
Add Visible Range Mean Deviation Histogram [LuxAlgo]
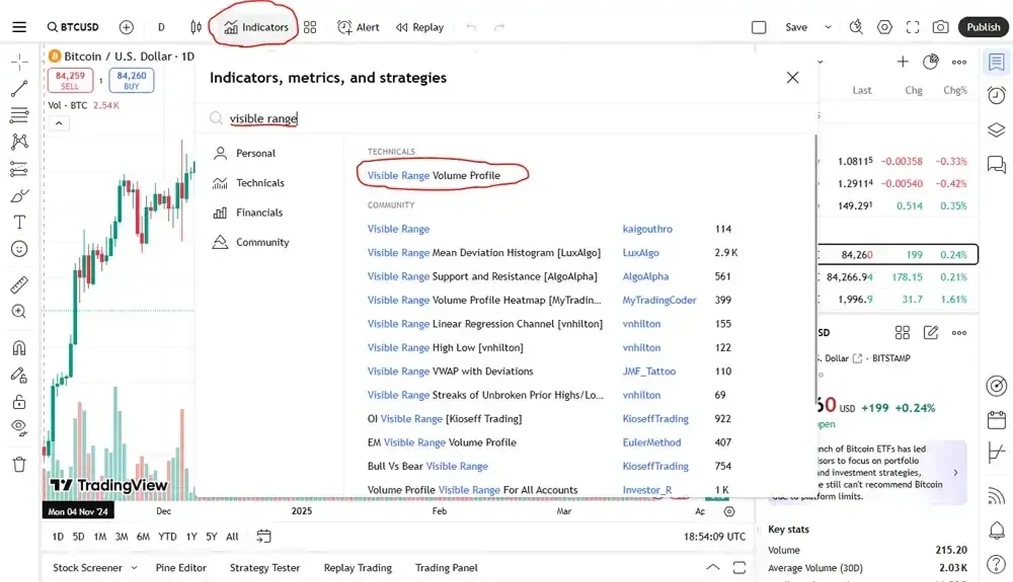pos(484,253)
